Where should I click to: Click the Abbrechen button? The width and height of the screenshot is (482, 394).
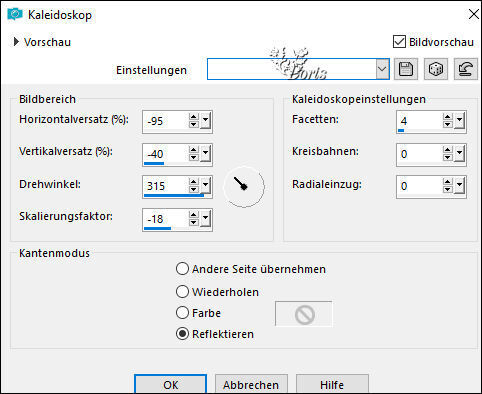tap(251, 385)
